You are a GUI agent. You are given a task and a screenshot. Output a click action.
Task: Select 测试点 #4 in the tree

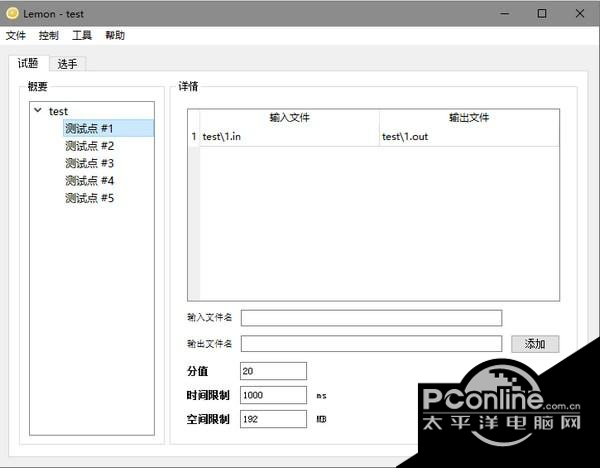coord(90,181)
